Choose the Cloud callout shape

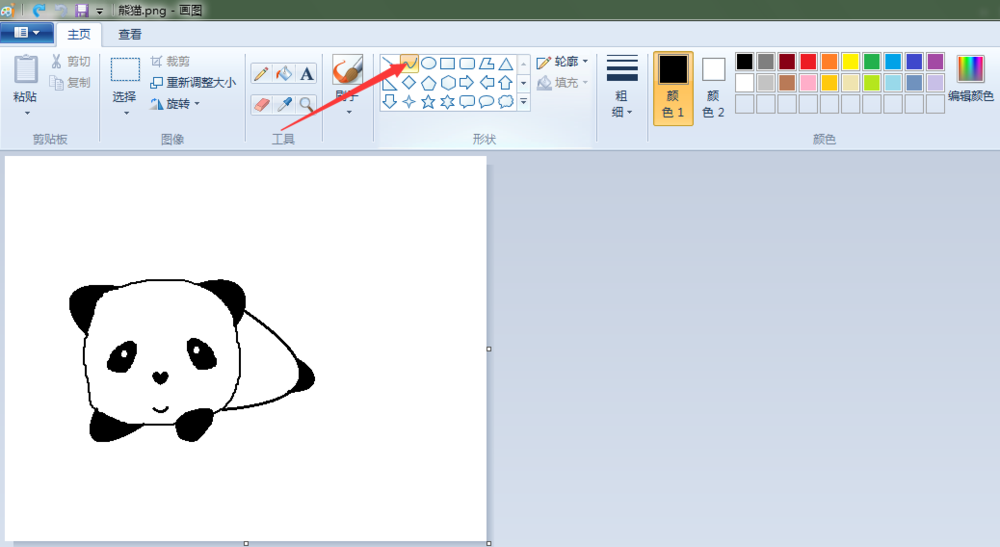click(x=506, y=101)
